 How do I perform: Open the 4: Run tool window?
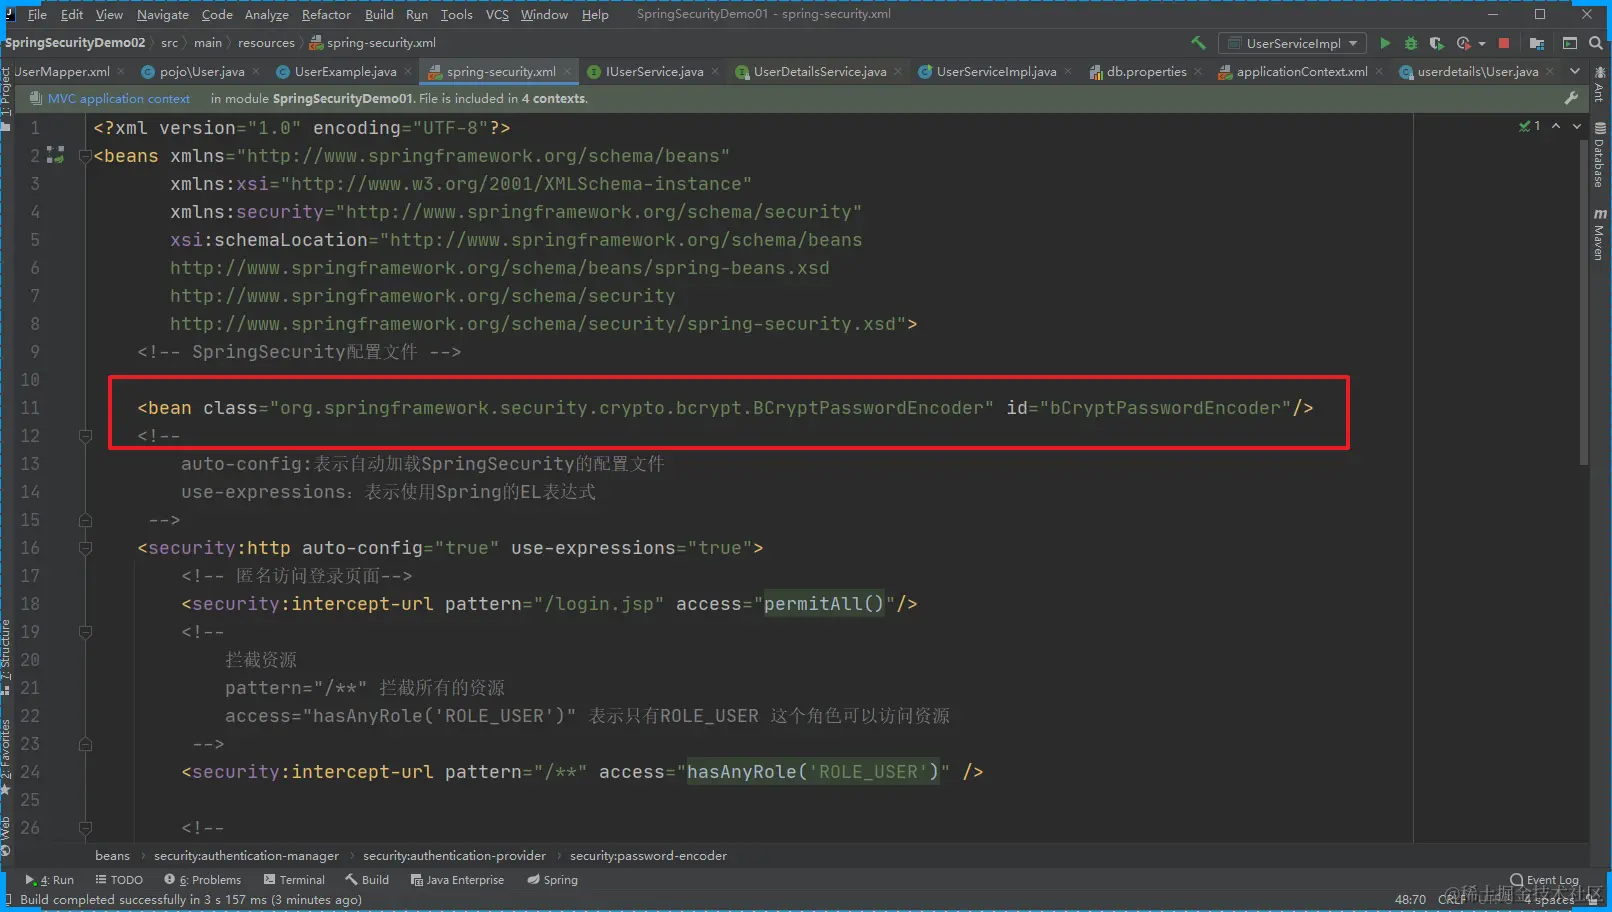pos(50,880)
